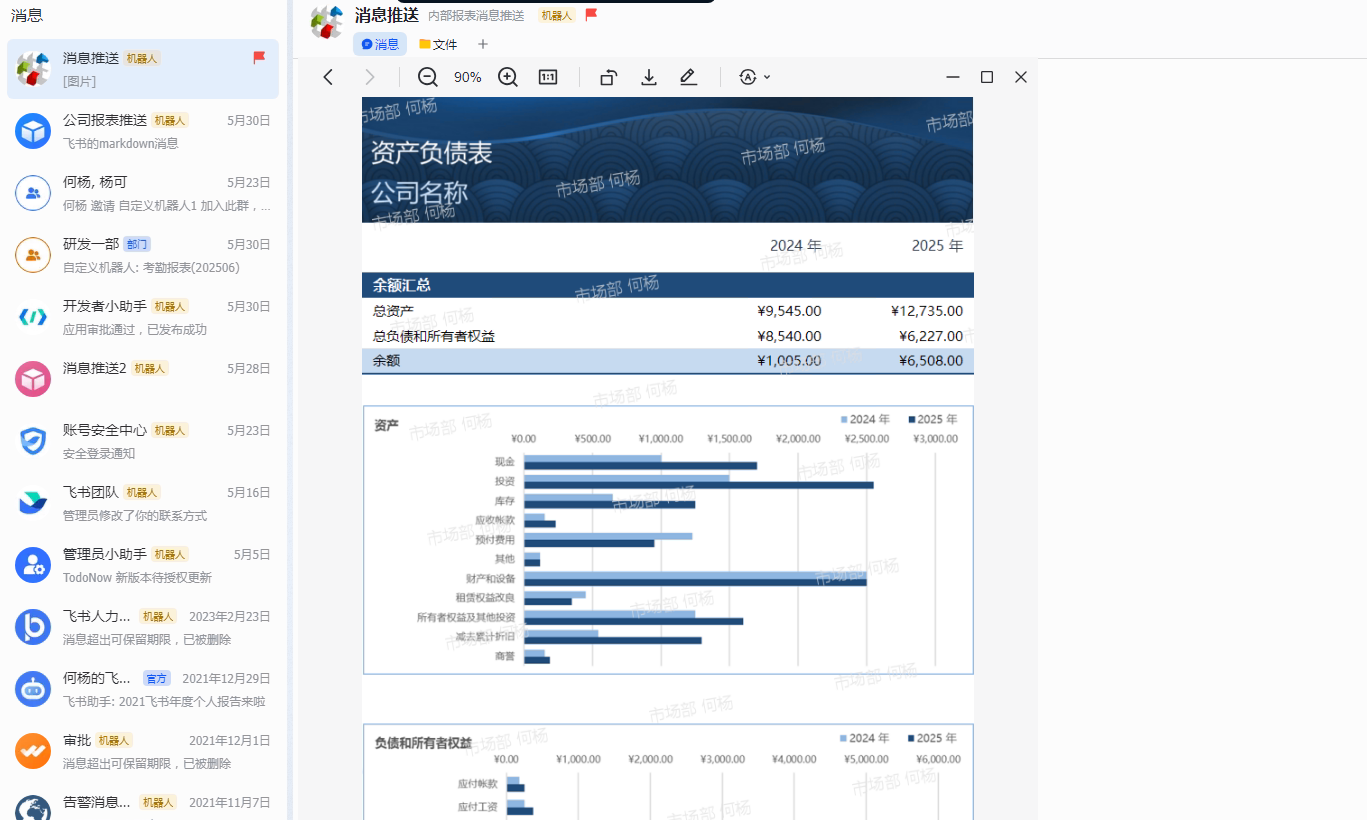Switch to the 文件 tab
1367x820 pixels.
coord(438,44)
